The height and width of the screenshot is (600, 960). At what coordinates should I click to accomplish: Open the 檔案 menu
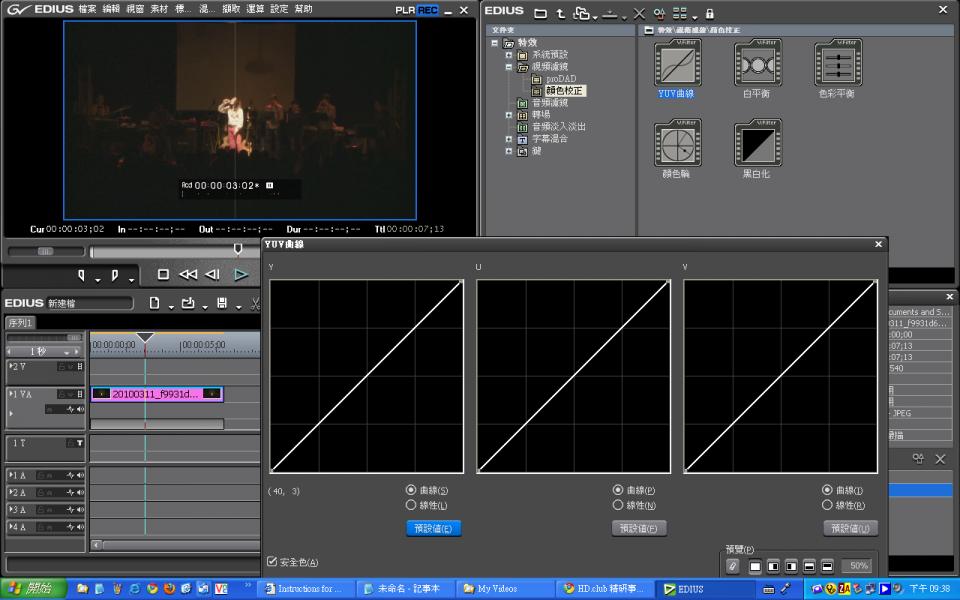87,9
